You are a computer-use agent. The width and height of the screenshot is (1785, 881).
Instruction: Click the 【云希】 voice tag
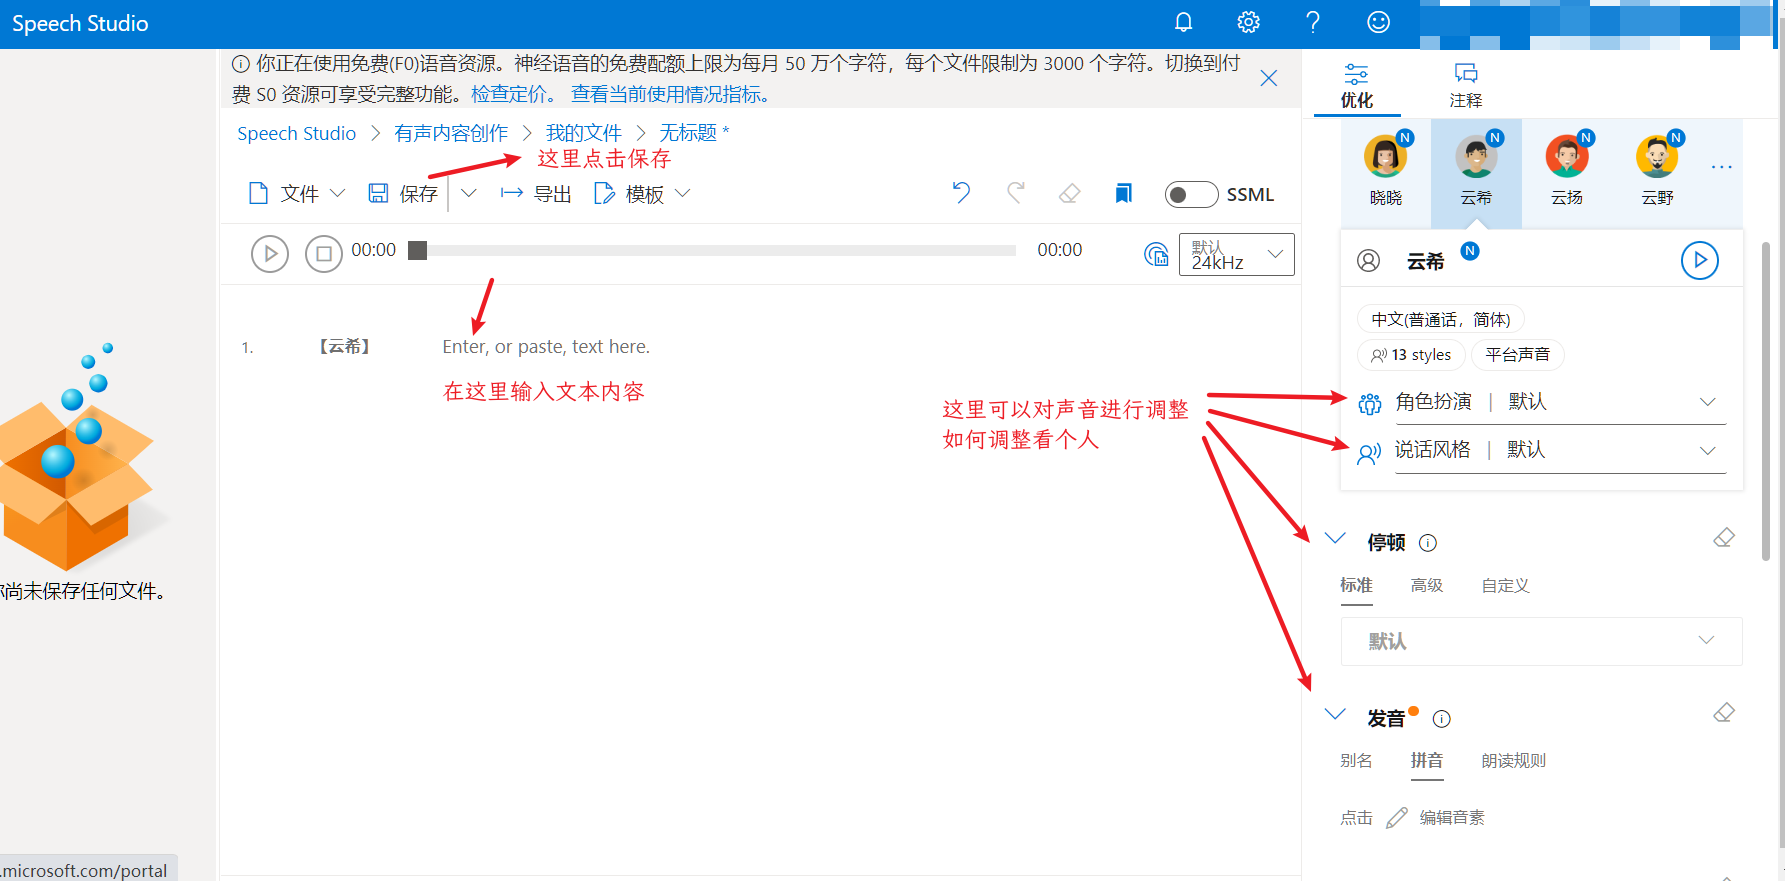point(344,347)
